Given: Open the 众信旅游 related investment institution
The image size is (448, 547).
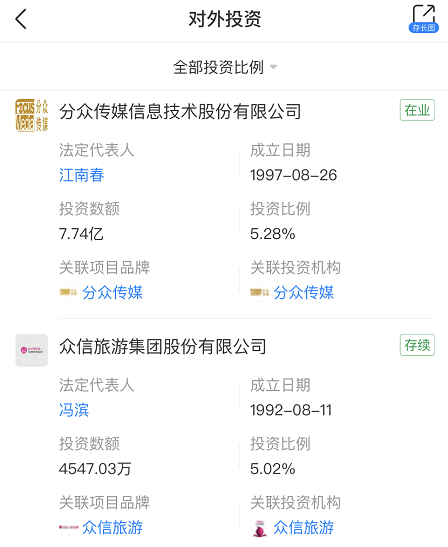Looking at the screenshot, I should pos(303,527).
